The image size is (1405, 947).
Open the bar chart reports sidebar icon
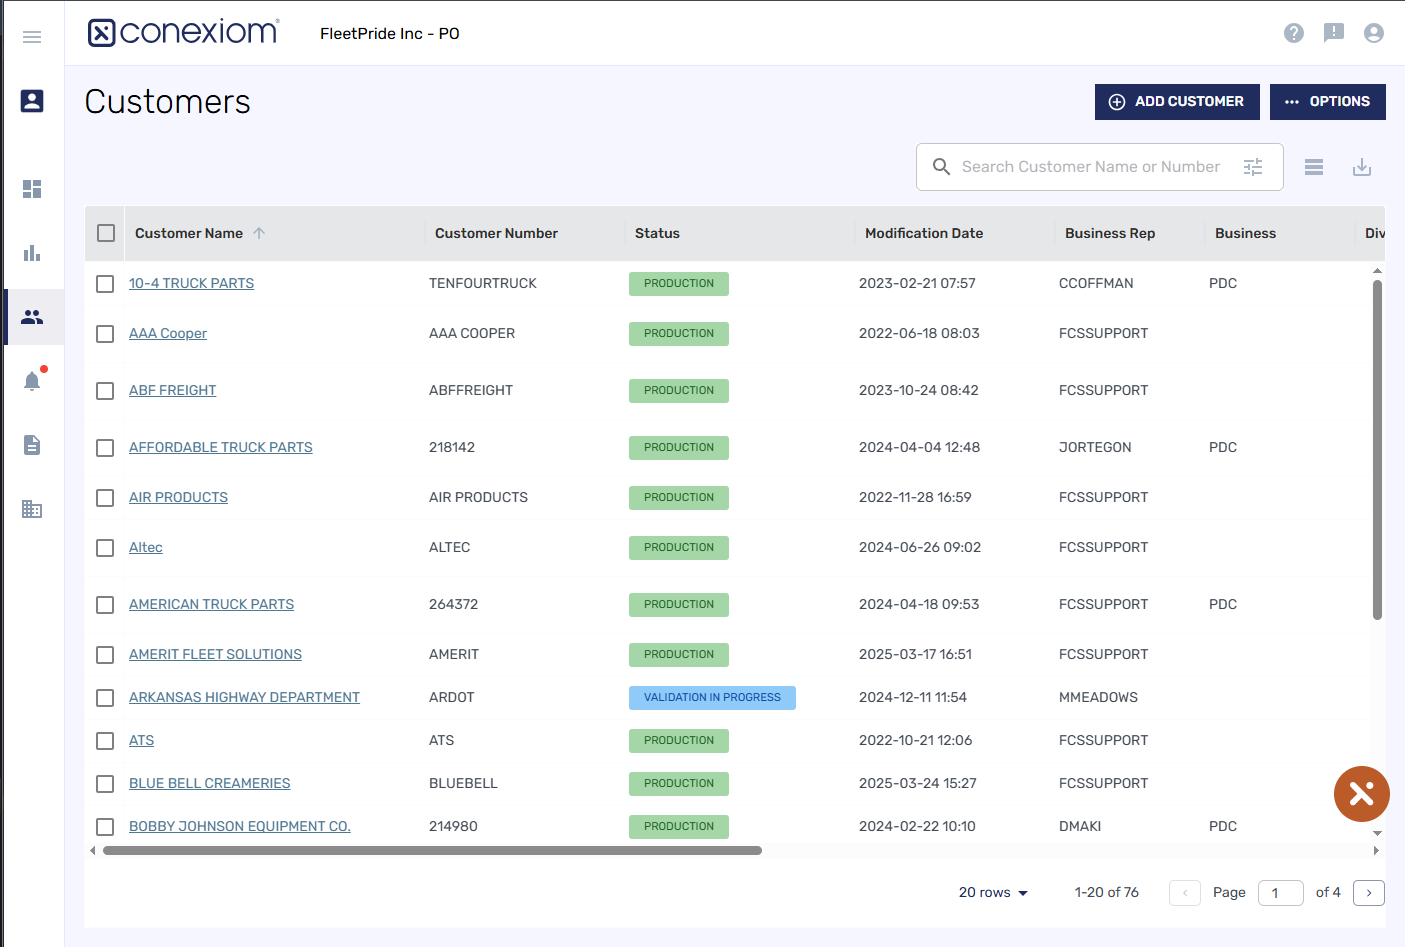point(32,253)
